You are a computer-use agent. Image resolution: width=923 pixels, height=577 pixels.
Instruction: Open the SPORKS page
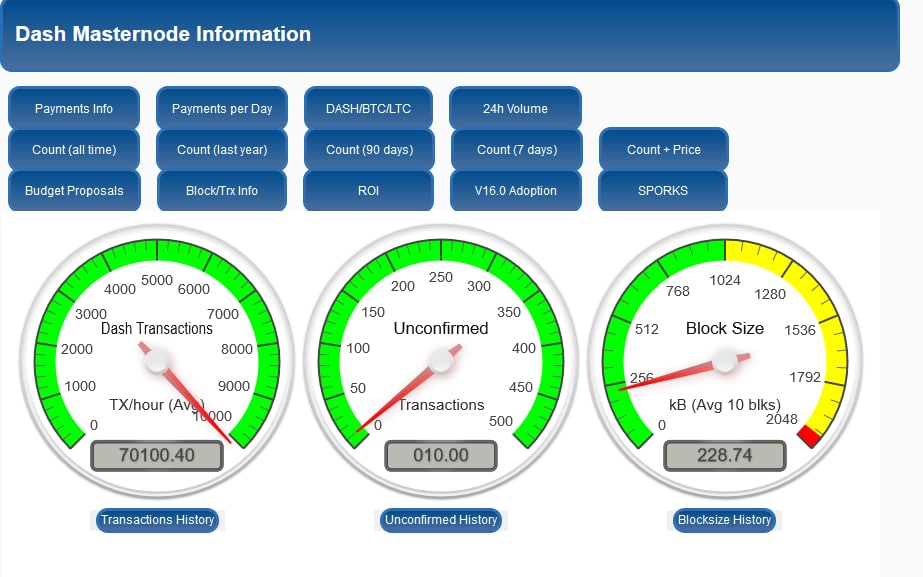[x=663, y=191]
